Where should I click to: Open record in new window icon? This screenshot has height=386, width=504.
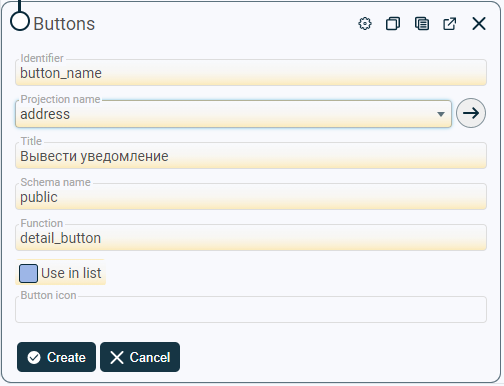coord(450,24)
